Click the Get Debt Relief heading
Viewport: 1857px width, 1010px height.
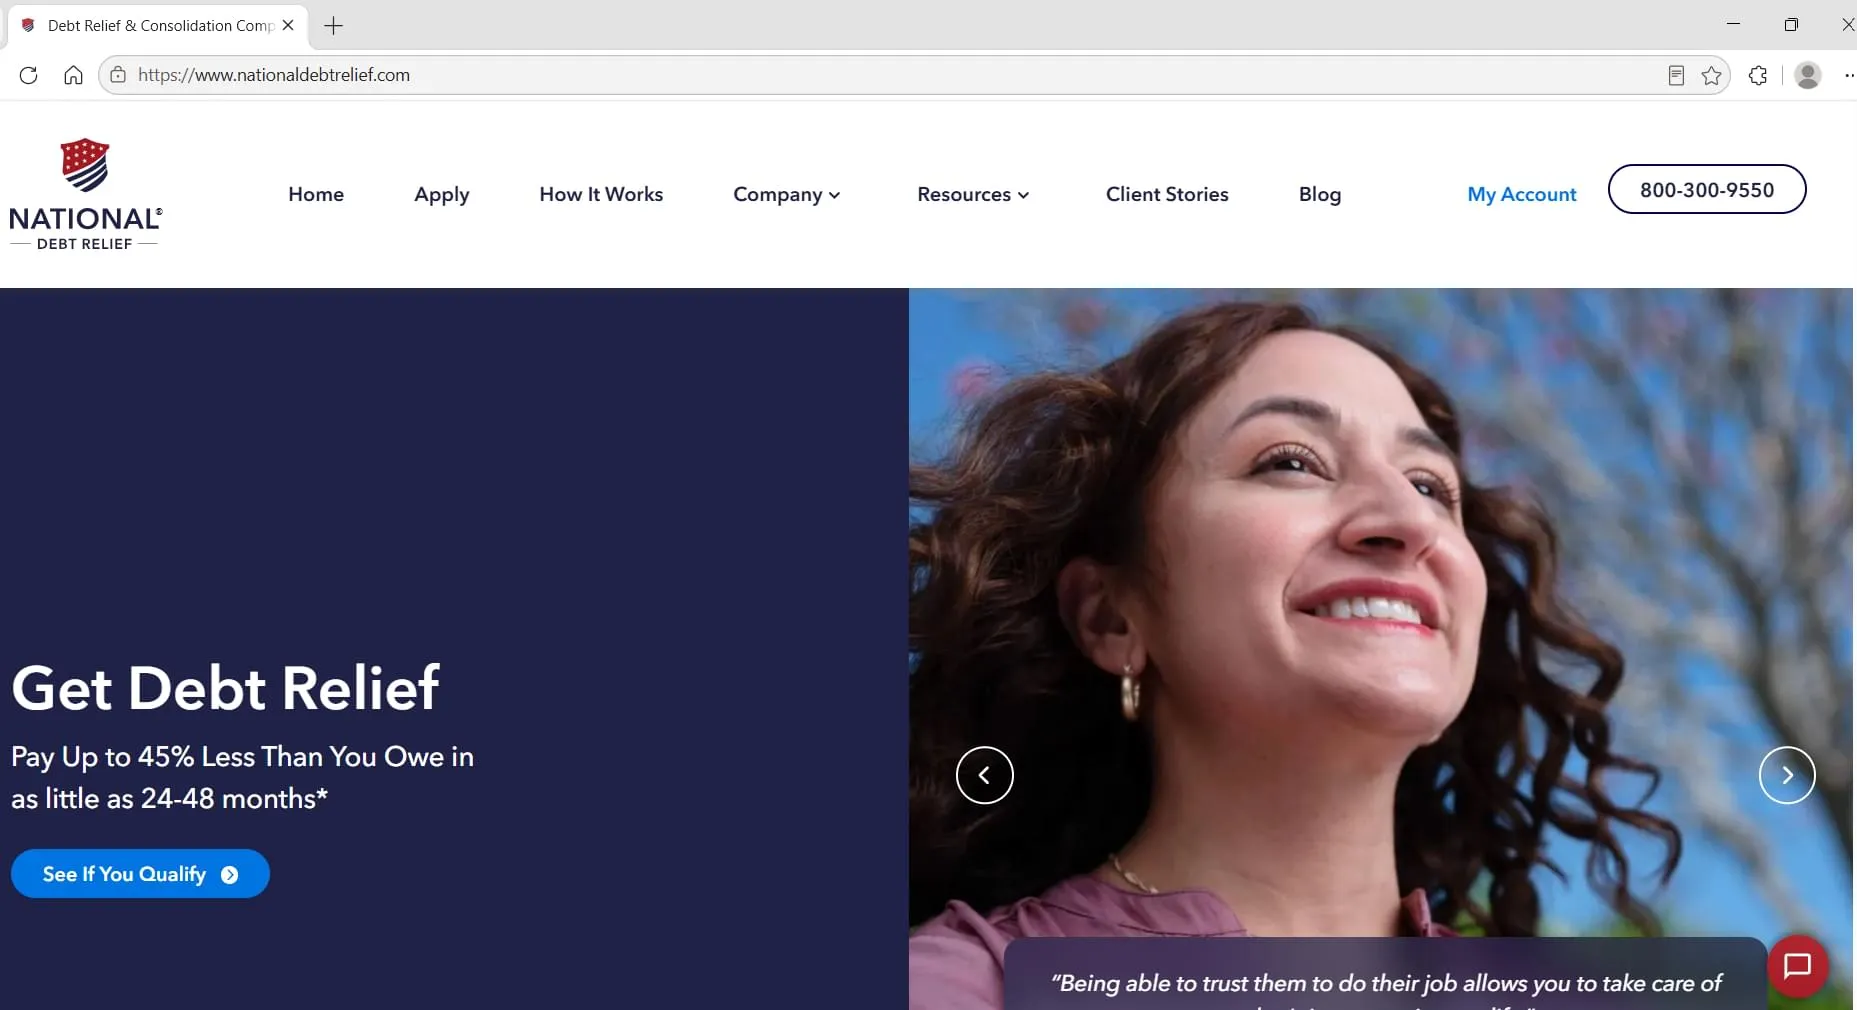point(226,688)
